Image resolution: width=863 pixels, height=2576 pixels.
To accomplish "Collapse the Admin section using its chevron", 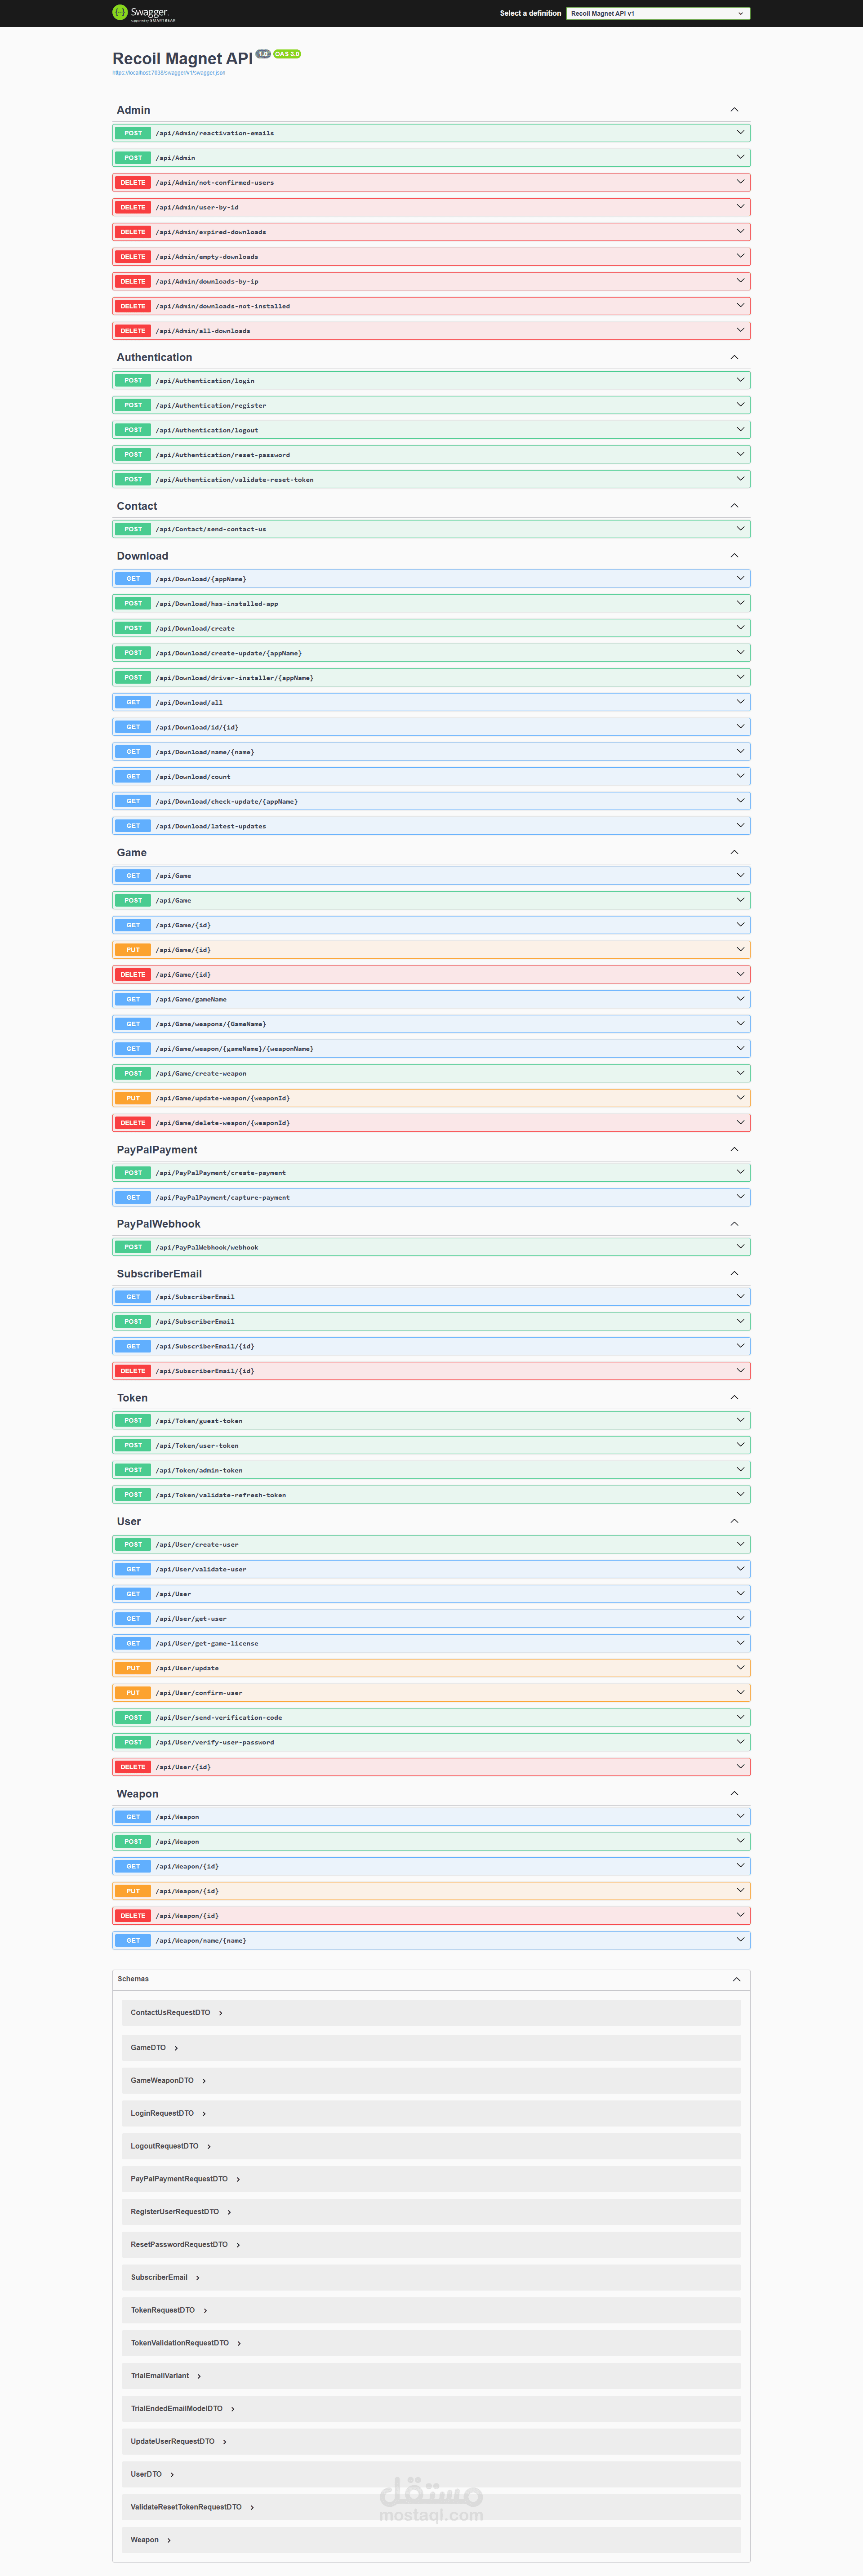I will [734, 110].
